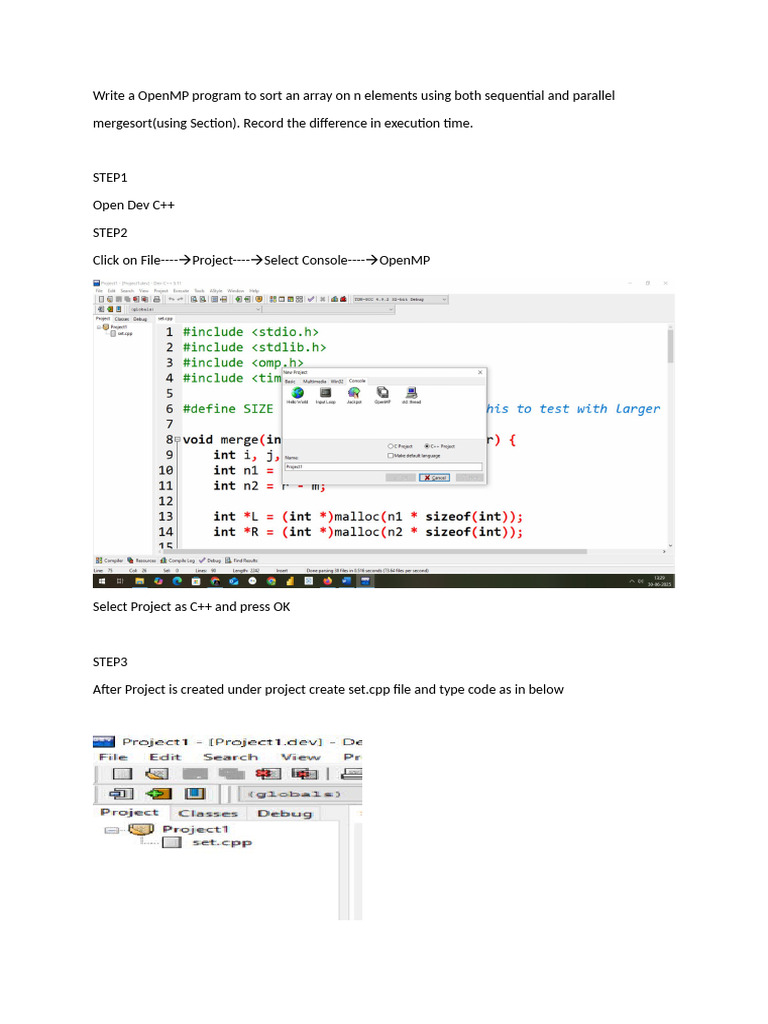Click the Syntax Check checkmark toolbar icon
This screenshot has height=1024, width=768.
(x=311, y=299)
